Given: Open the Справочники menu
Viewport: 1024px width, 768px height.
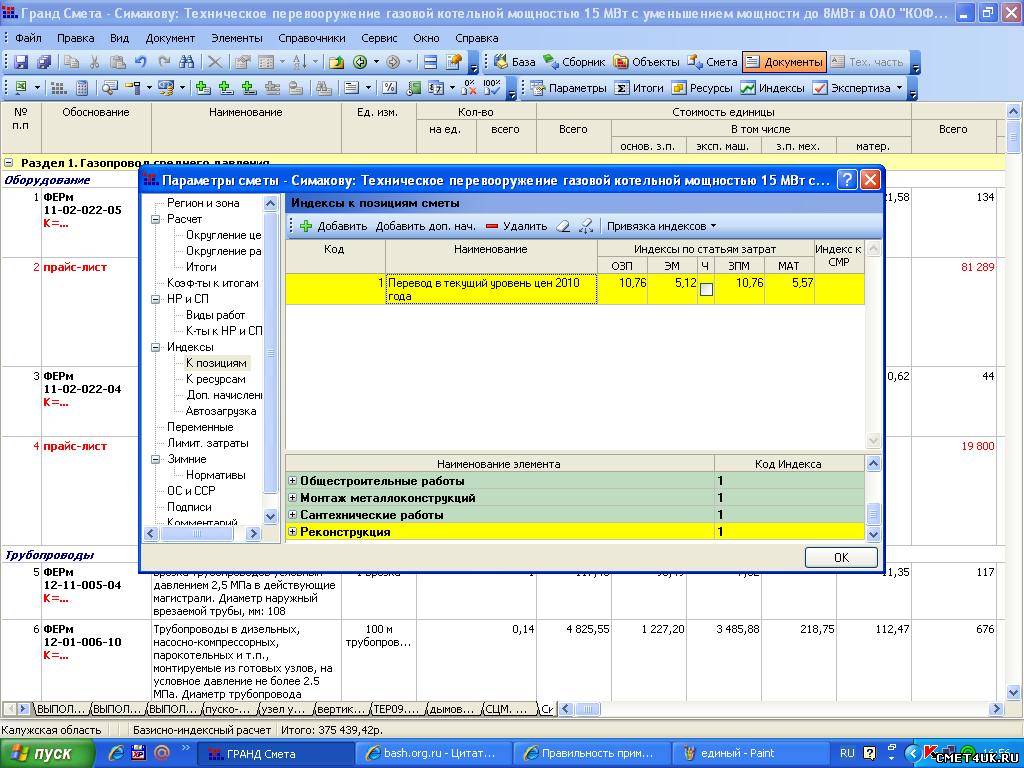Looking at the screenshot, I should (x=311, y=38).
